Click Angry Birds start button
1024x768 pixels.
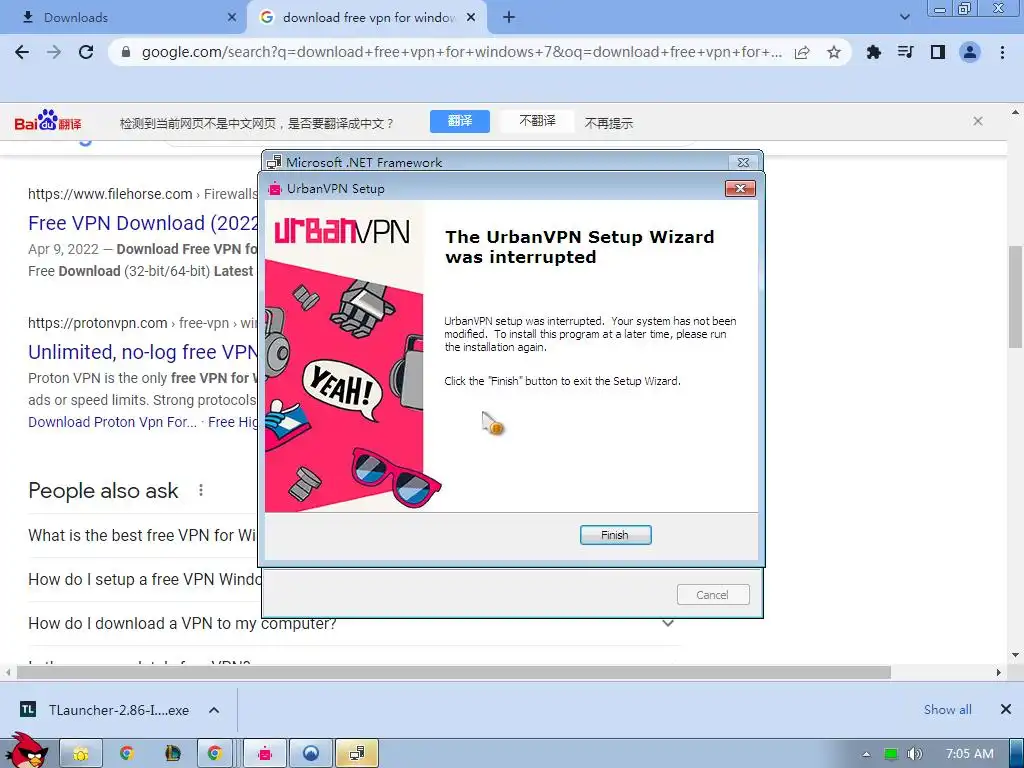coord(26,750)
